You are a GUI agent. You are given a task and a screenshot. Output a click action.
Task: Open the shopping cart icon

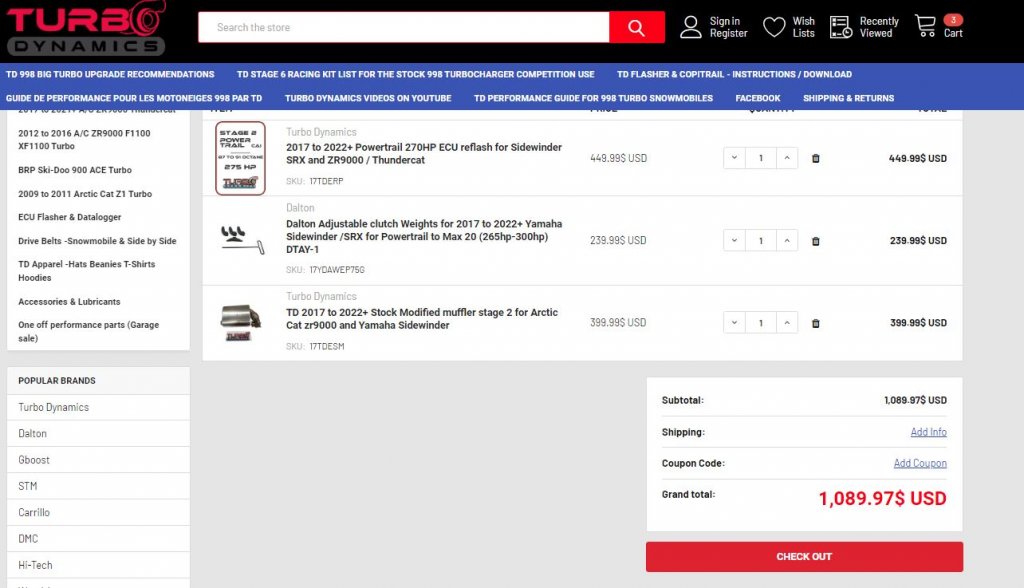click(x=926, y=27)
